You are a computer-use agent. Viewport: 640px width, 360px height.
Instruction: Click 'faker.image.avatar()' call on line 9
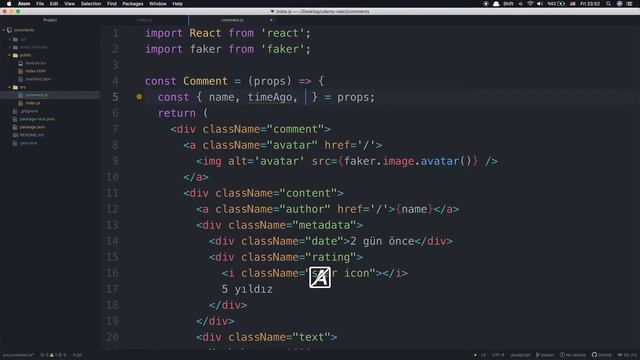[x=408, y=161]
